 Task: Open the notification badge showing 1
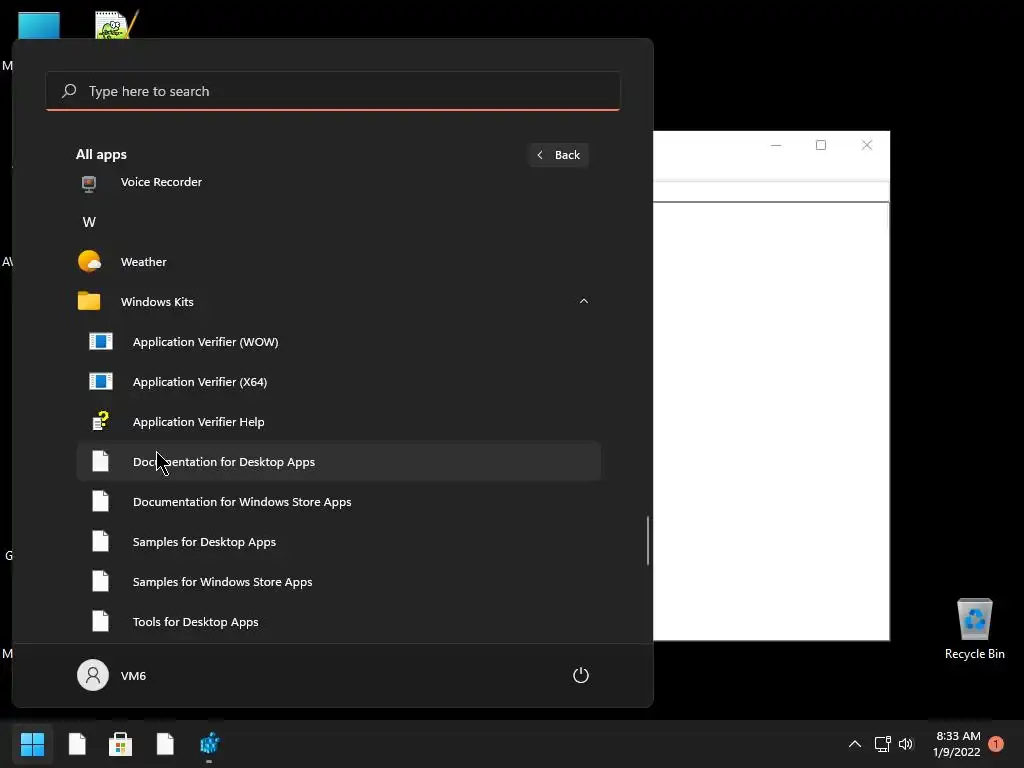coord(995,744)
